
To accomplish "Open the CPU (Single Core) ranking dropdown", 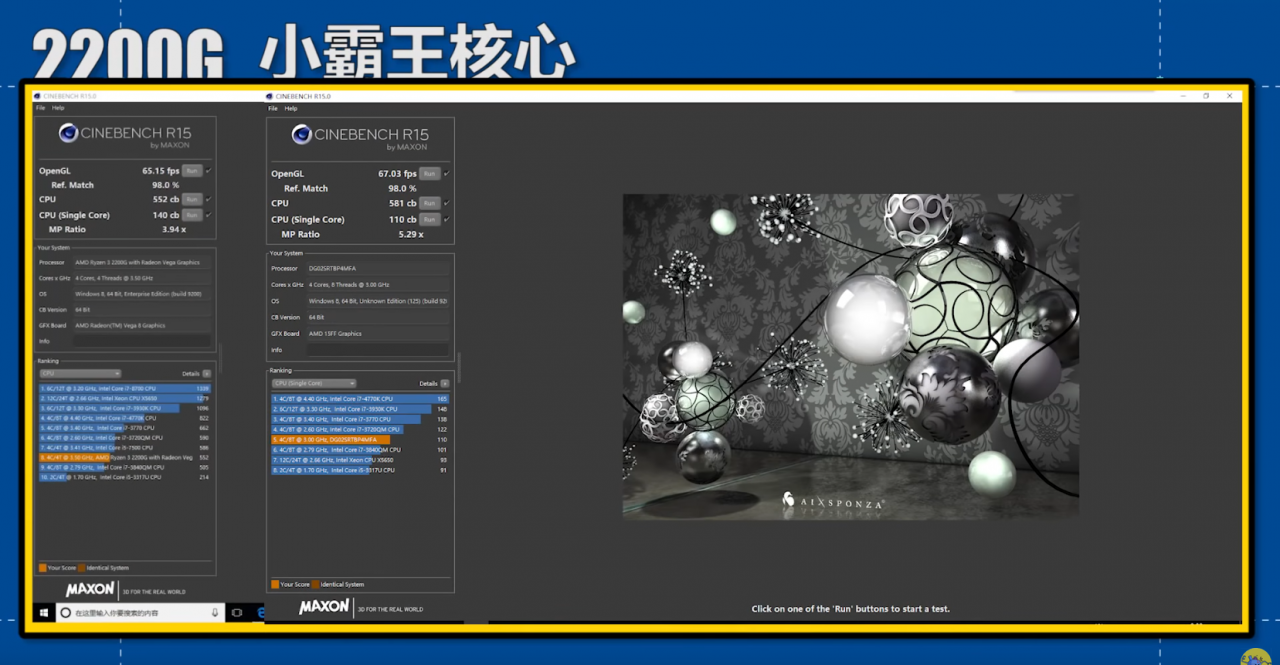I will [314, 383].
